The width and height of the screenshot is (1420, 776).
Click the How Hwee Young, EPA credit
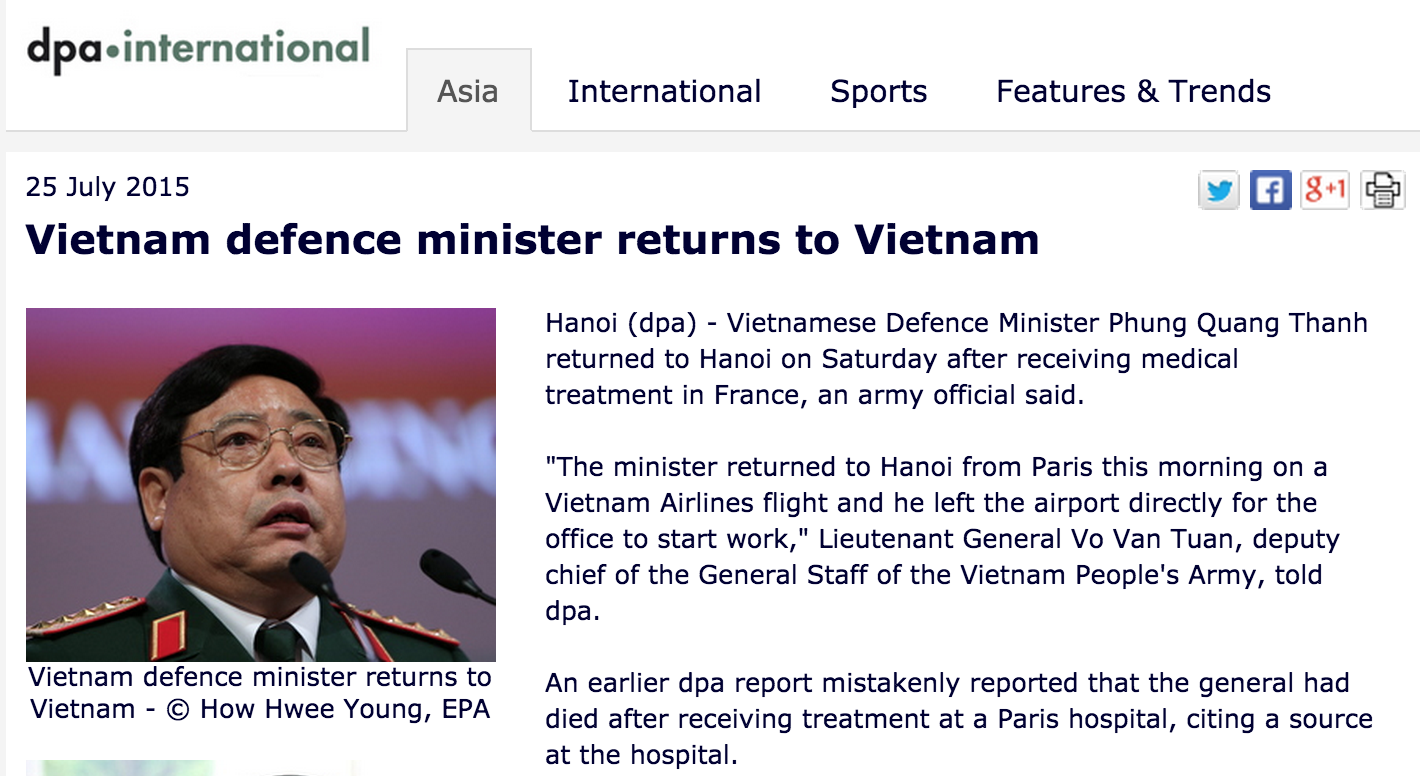345,709
